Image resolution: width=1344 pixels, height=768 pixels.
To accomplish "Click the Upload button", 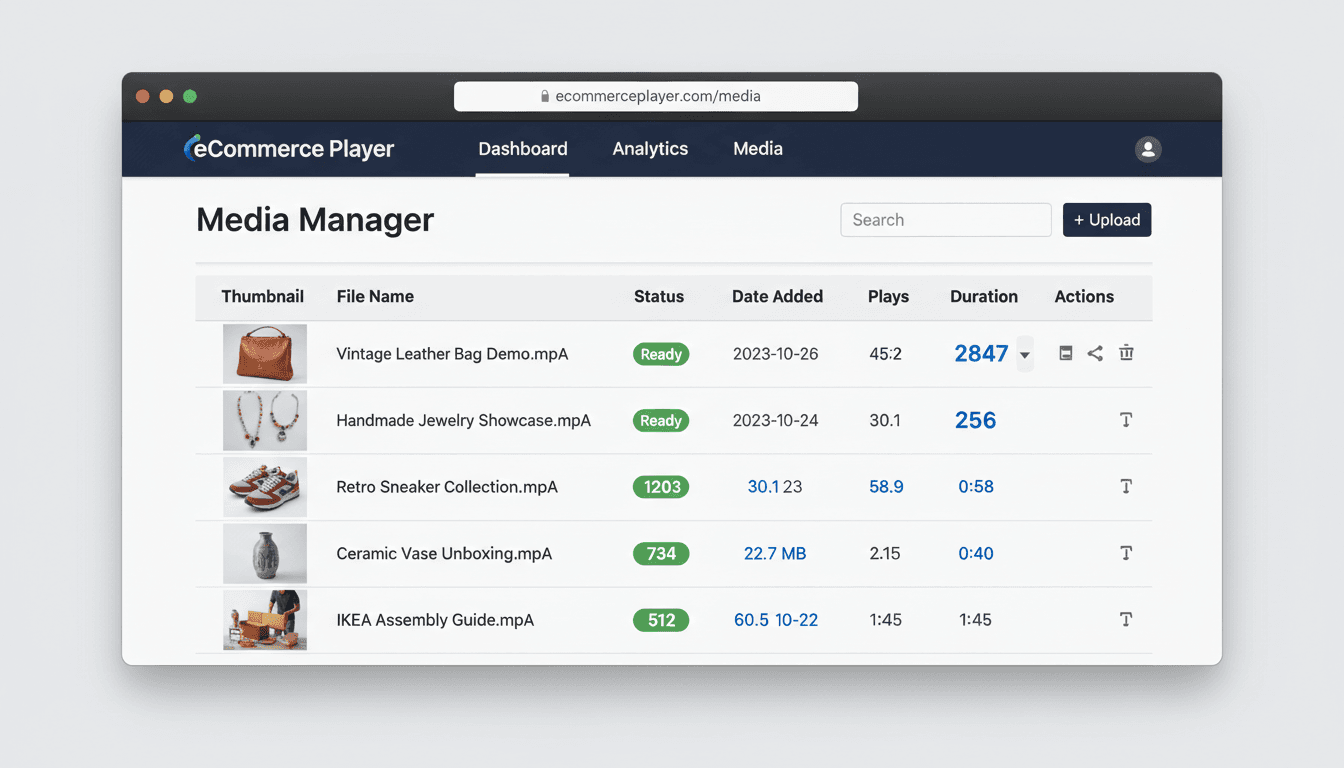I will (x=1106, y=219).
